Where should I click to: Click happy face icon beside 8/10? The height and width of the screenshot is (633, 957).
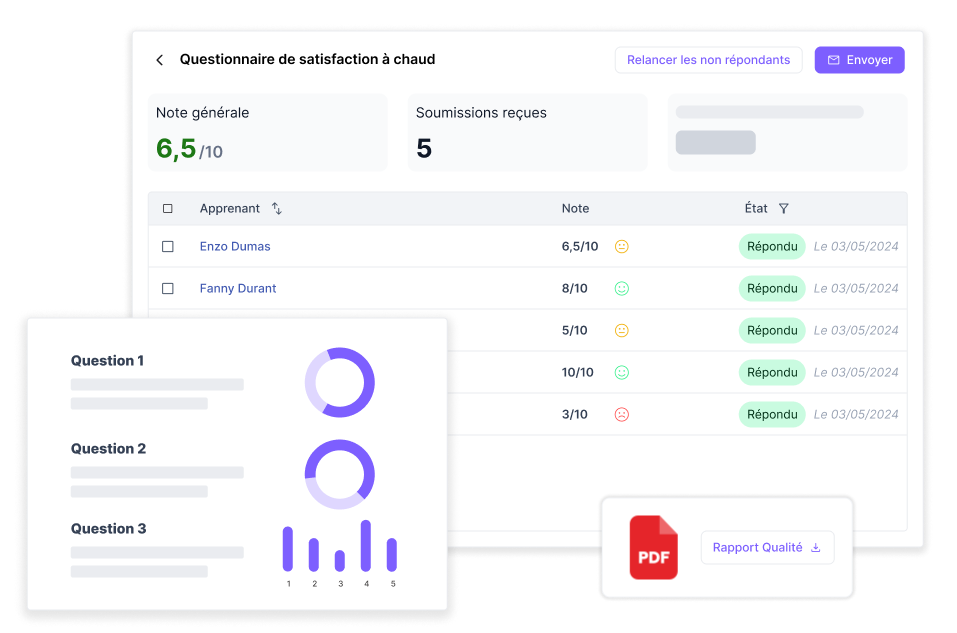(x=621, y=289)
